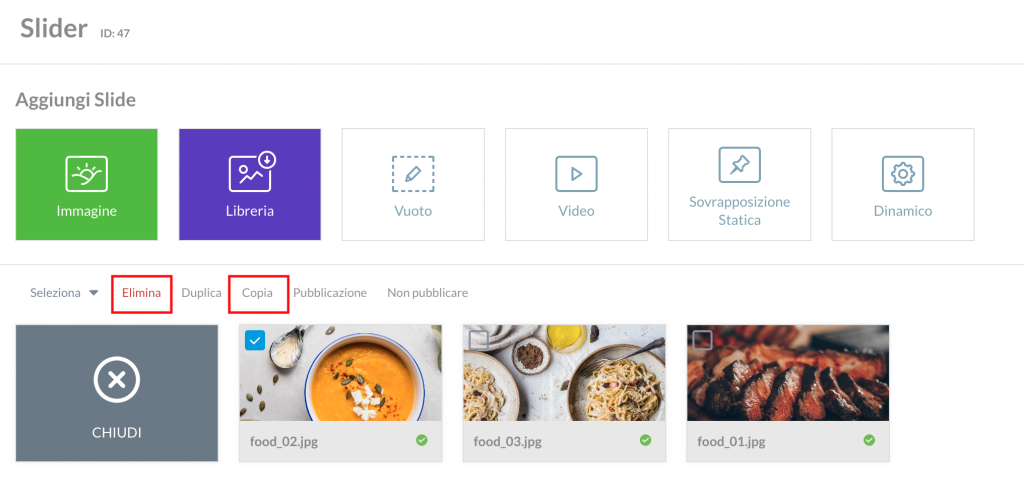Check the food_01.jpg steak slide checkbox
The height and width of the screenshot is (490, 1024).
tap(703, 340)
